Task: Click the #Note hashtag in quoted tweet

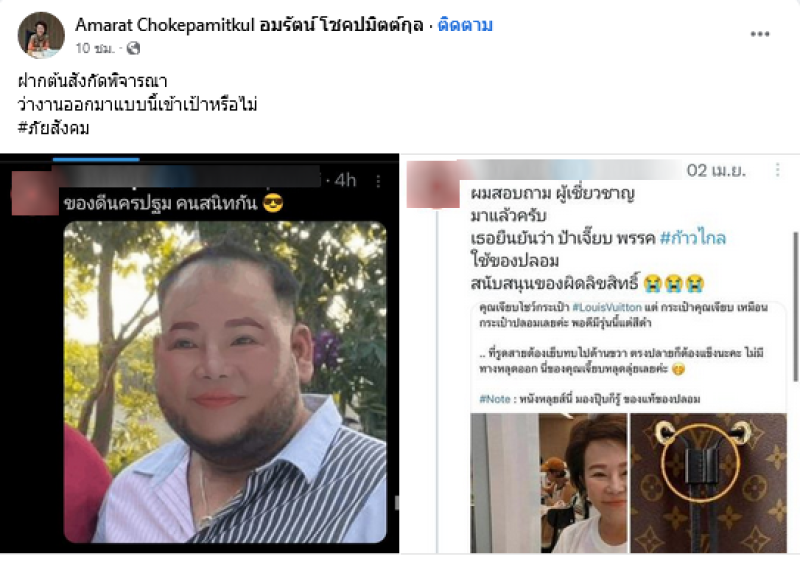Action: pos(495,399)
